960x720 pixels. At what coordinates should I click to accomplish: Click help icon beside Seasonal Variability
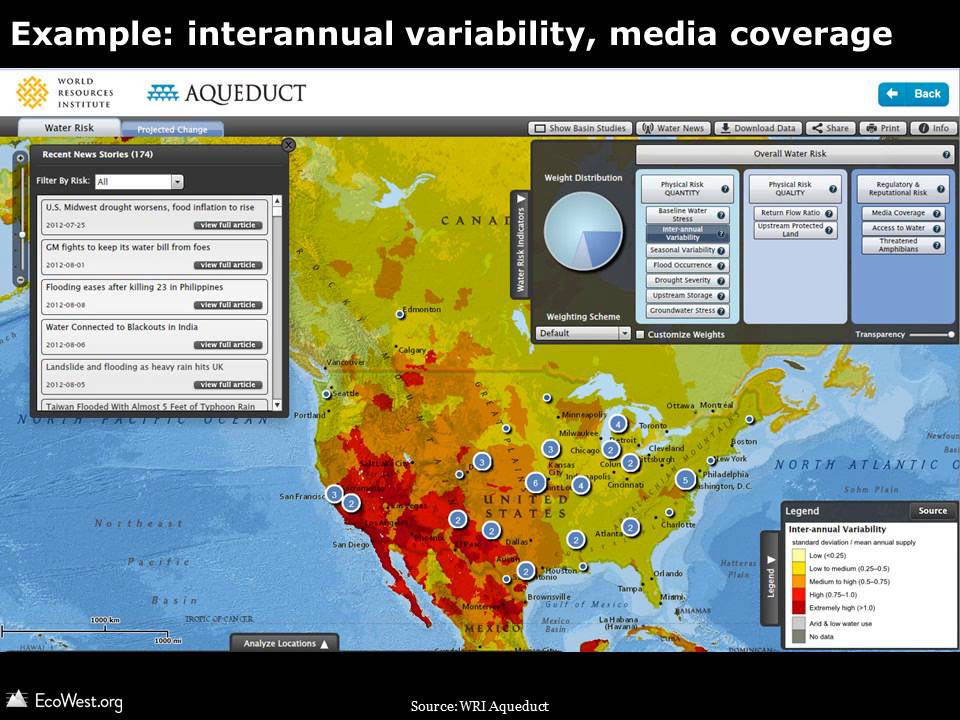[721, 250]
